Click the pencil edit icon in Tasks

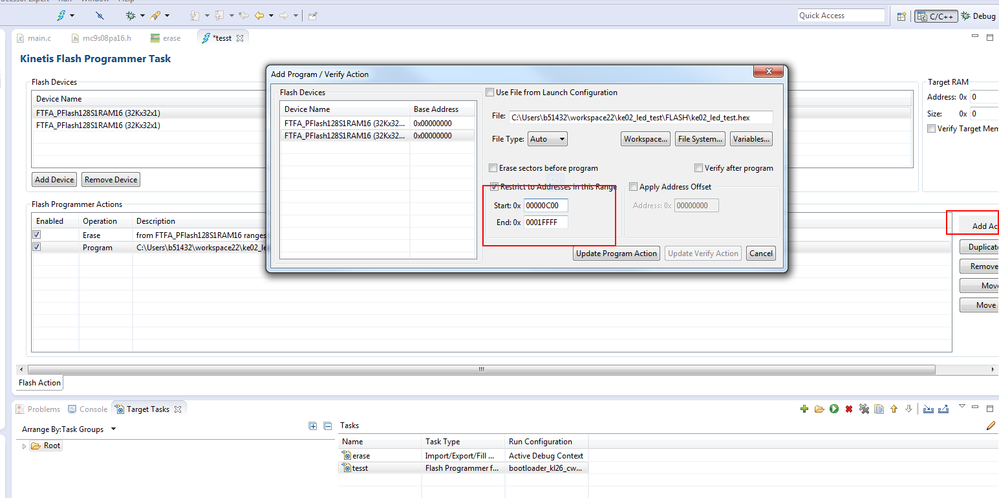pyautogui.click(x=991, y=425)
